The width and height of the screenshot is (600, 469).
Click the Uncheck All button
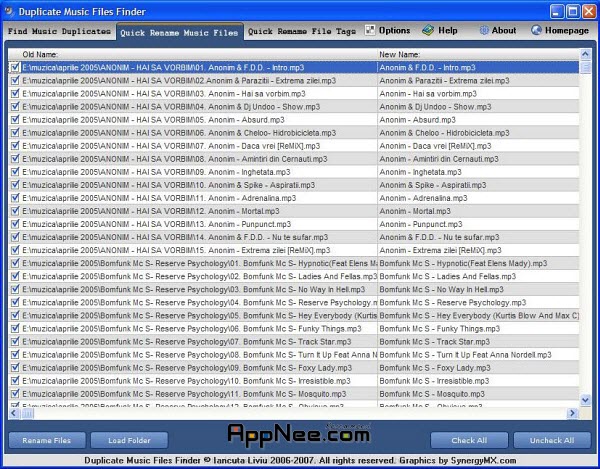tap(552, 440)
